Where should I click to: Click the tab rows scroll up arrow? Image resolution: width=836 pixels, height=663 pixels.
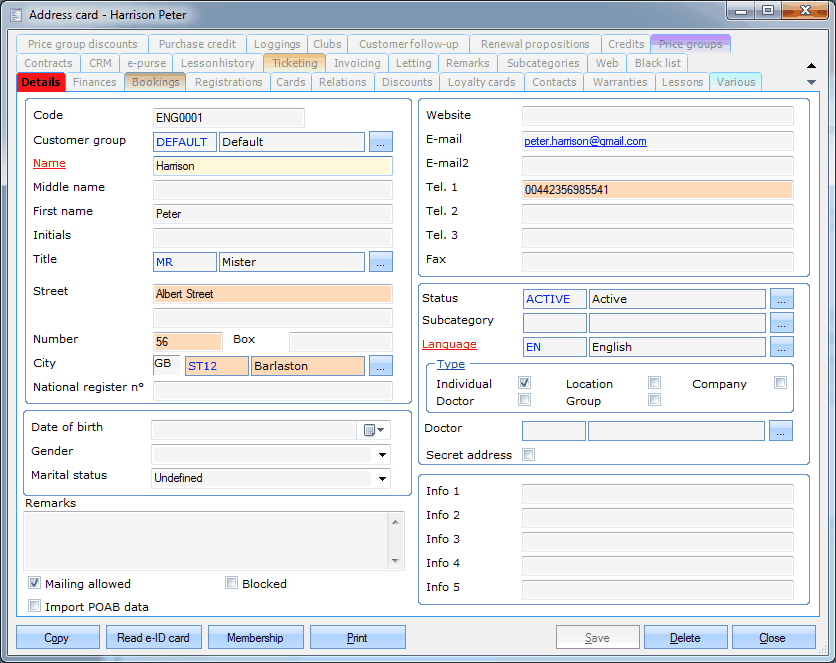(811, 66)
